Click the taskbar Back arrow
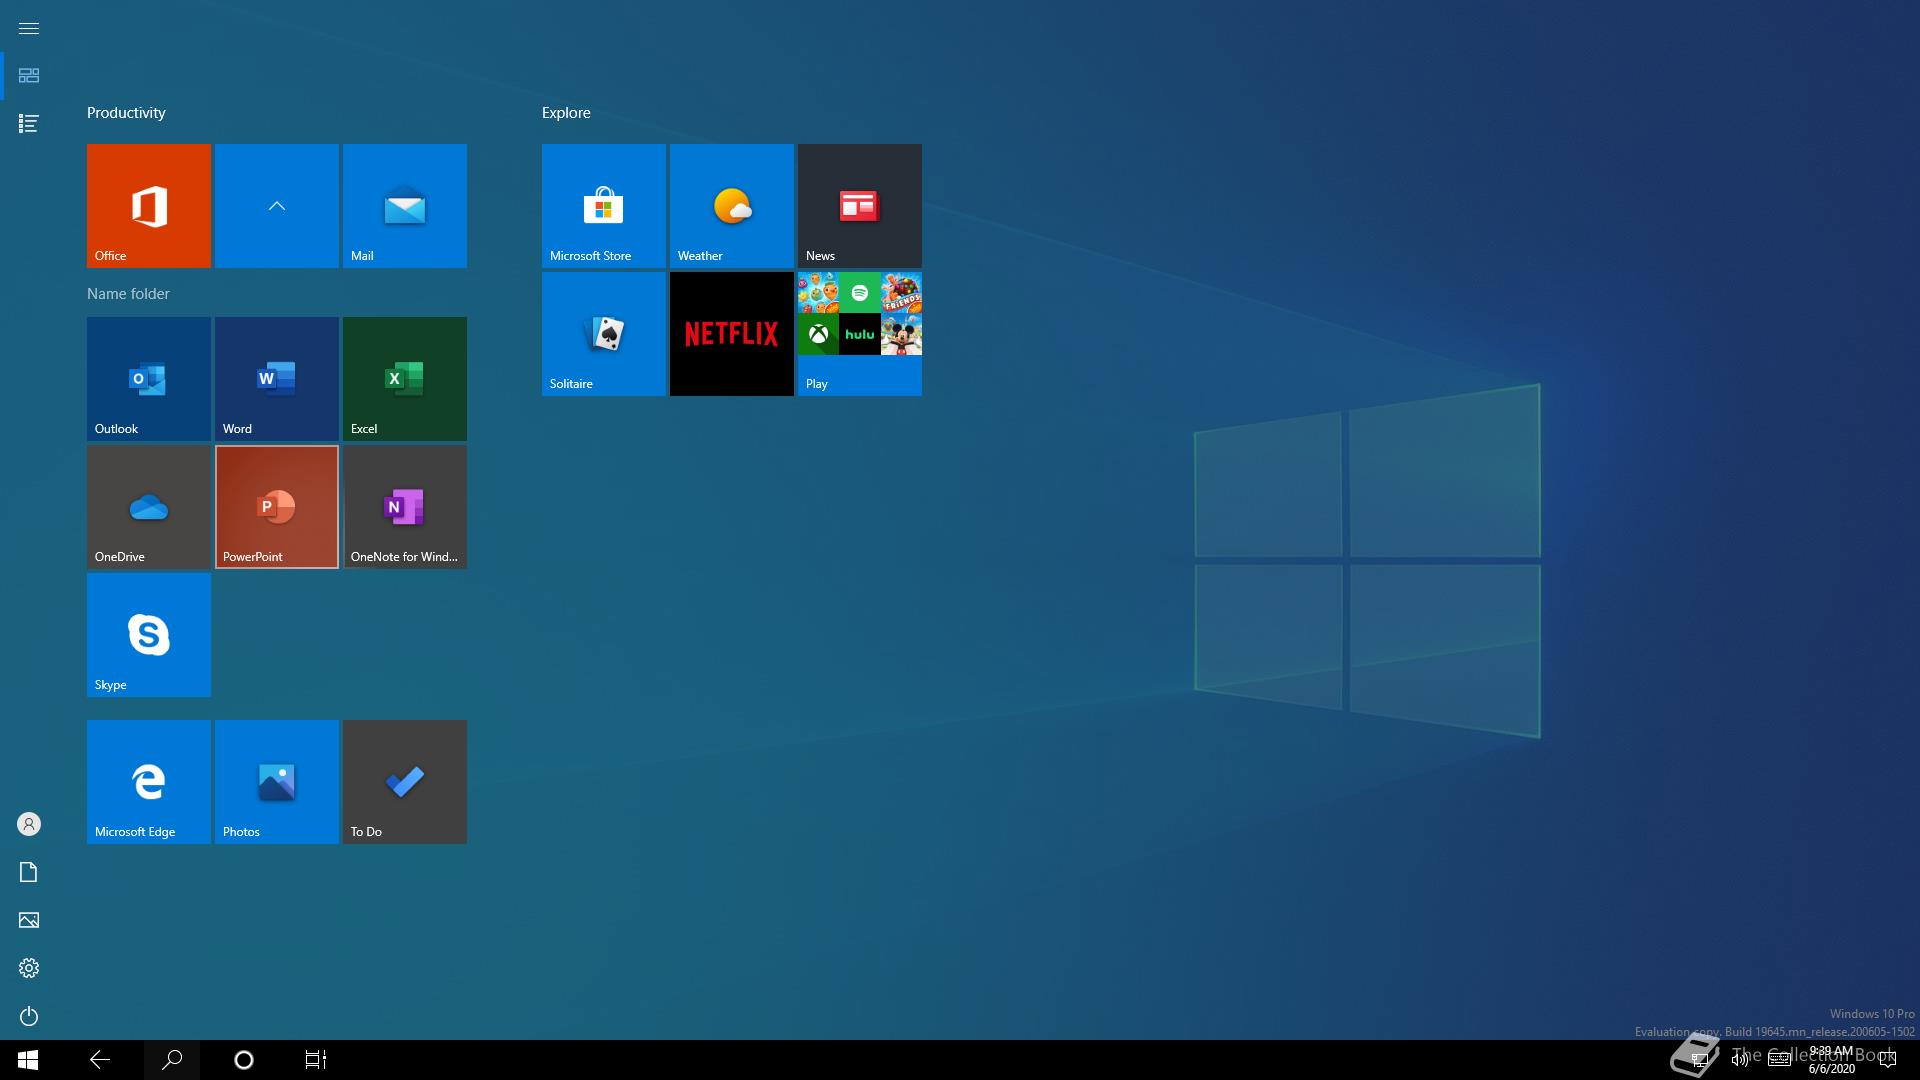Viewport: 1920px width, 1080px height. point(100,1060)
